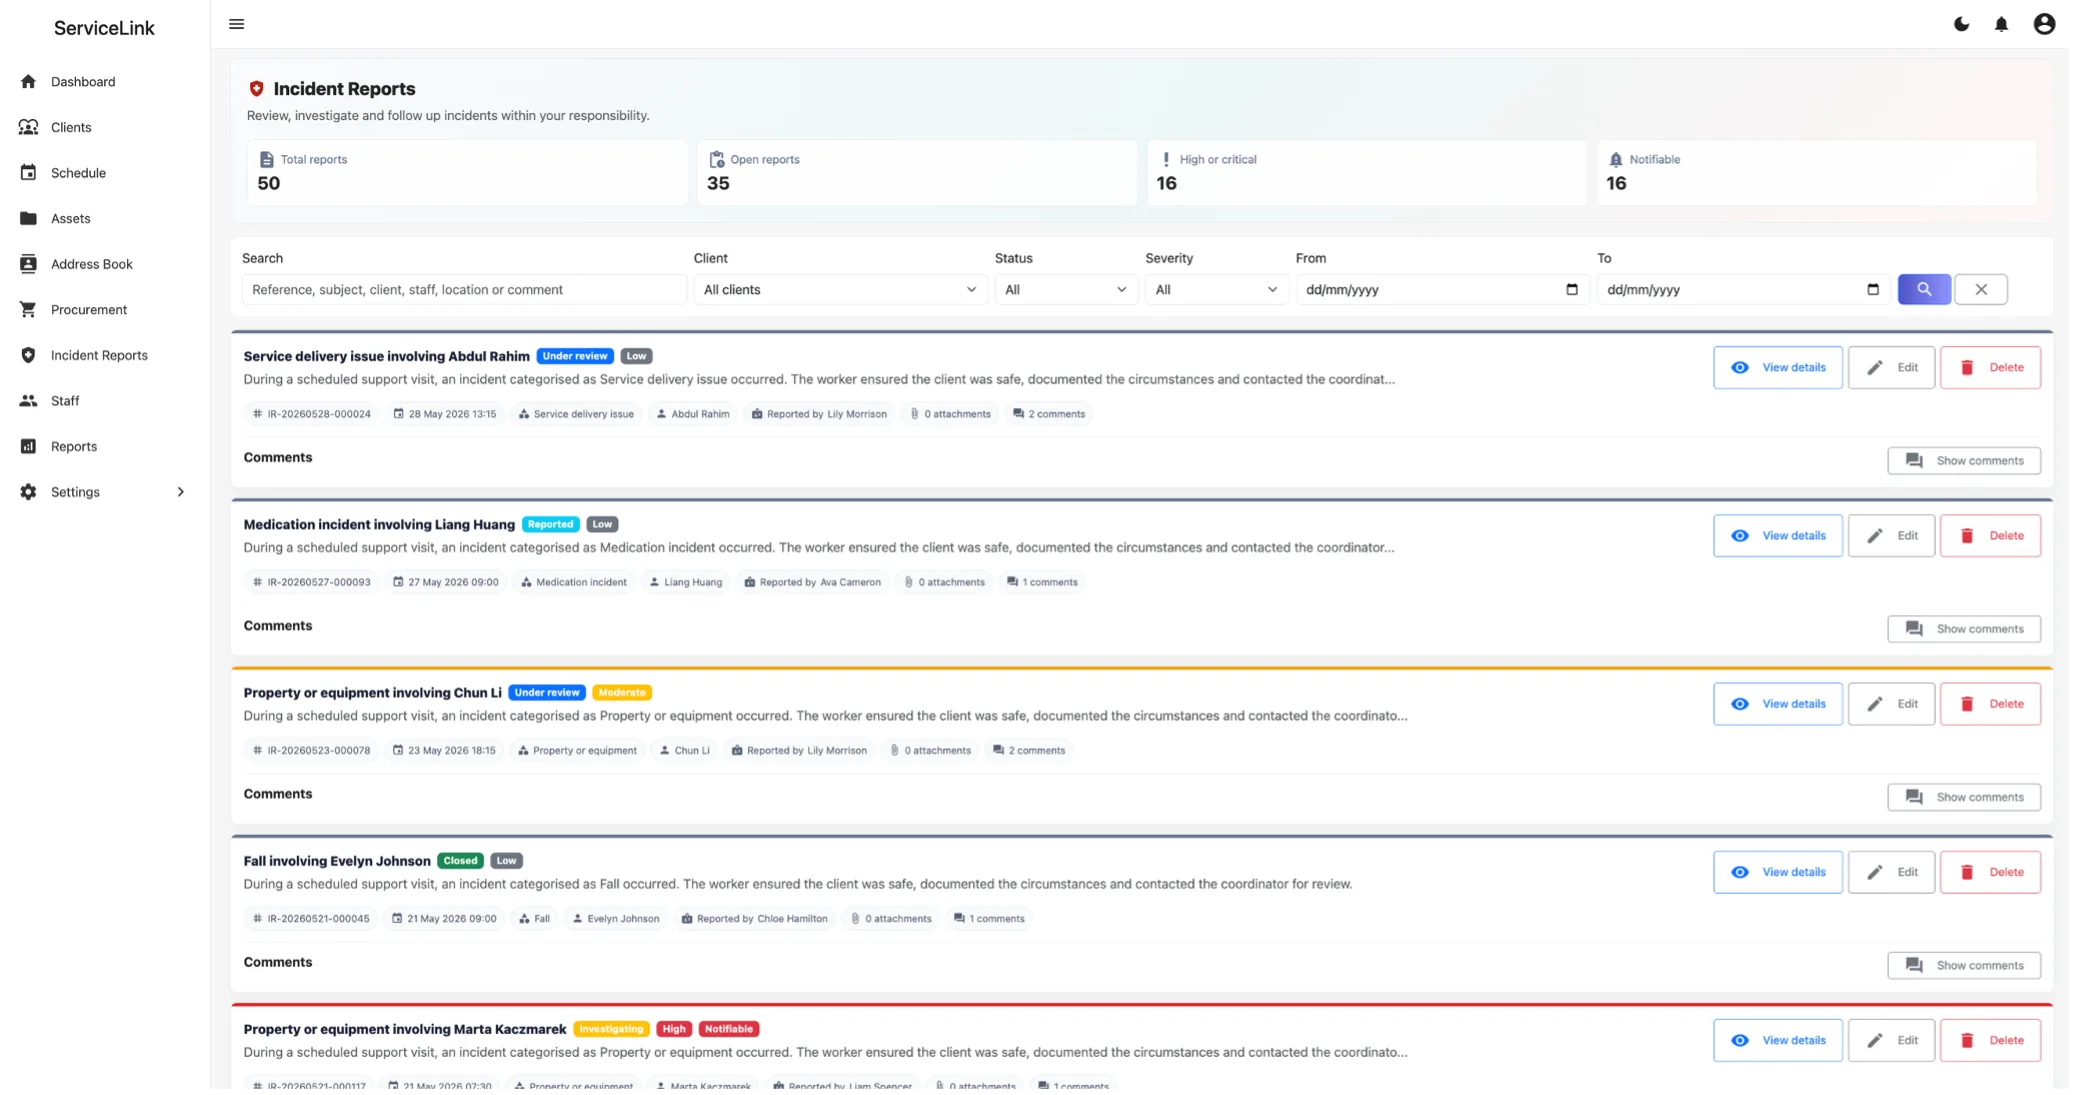Screen dimensions: 2076x1095
Task: View details of Evelyn Johnson fall incident
Action: coord(1777,871)
